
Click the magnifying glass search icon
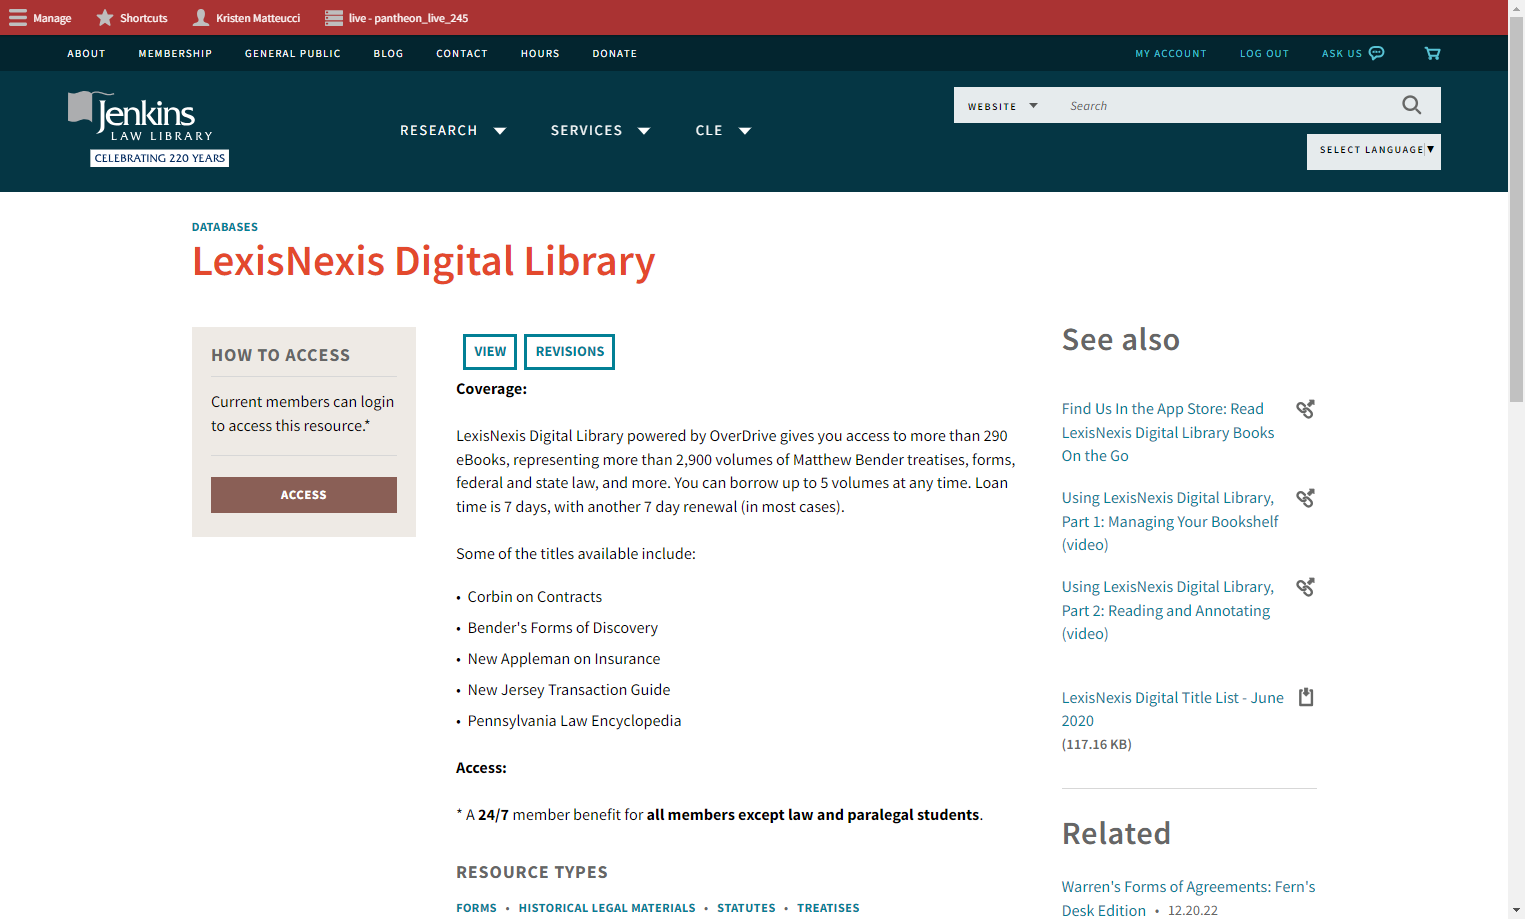[1412, 105]
